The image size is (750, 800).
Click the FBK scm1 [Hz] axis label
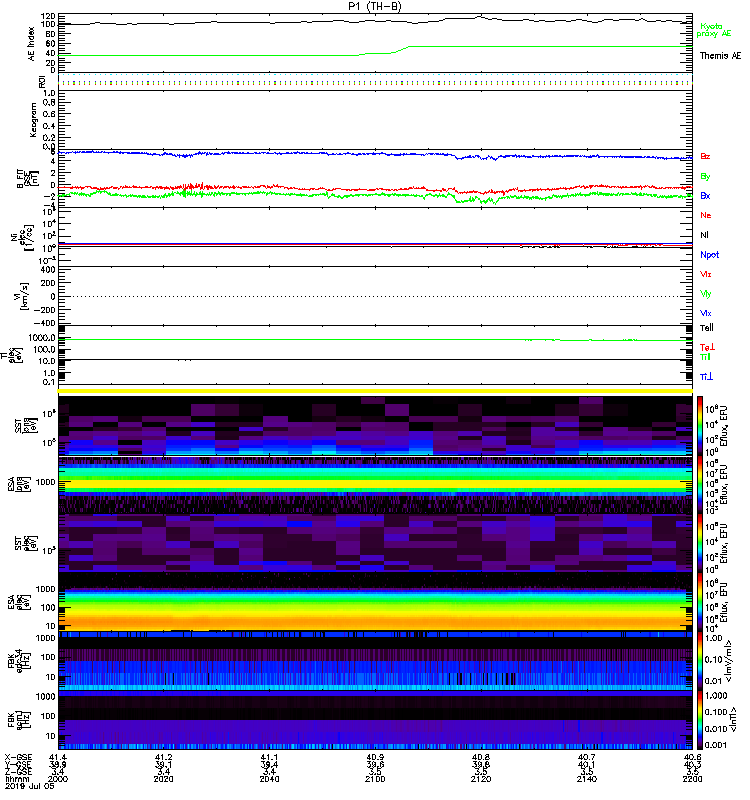point(19,719)
